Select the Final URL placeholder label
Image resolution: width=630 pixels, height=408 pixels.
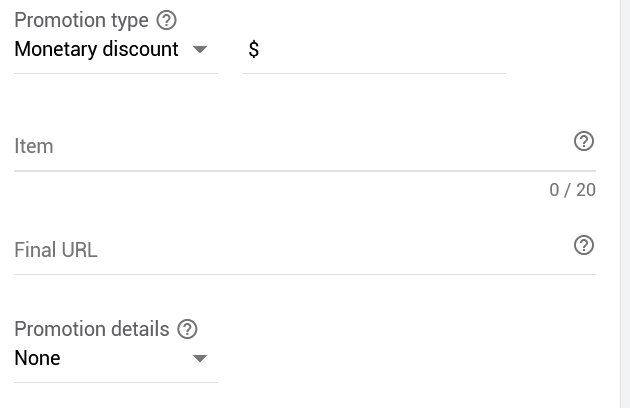tap(56, 250)
